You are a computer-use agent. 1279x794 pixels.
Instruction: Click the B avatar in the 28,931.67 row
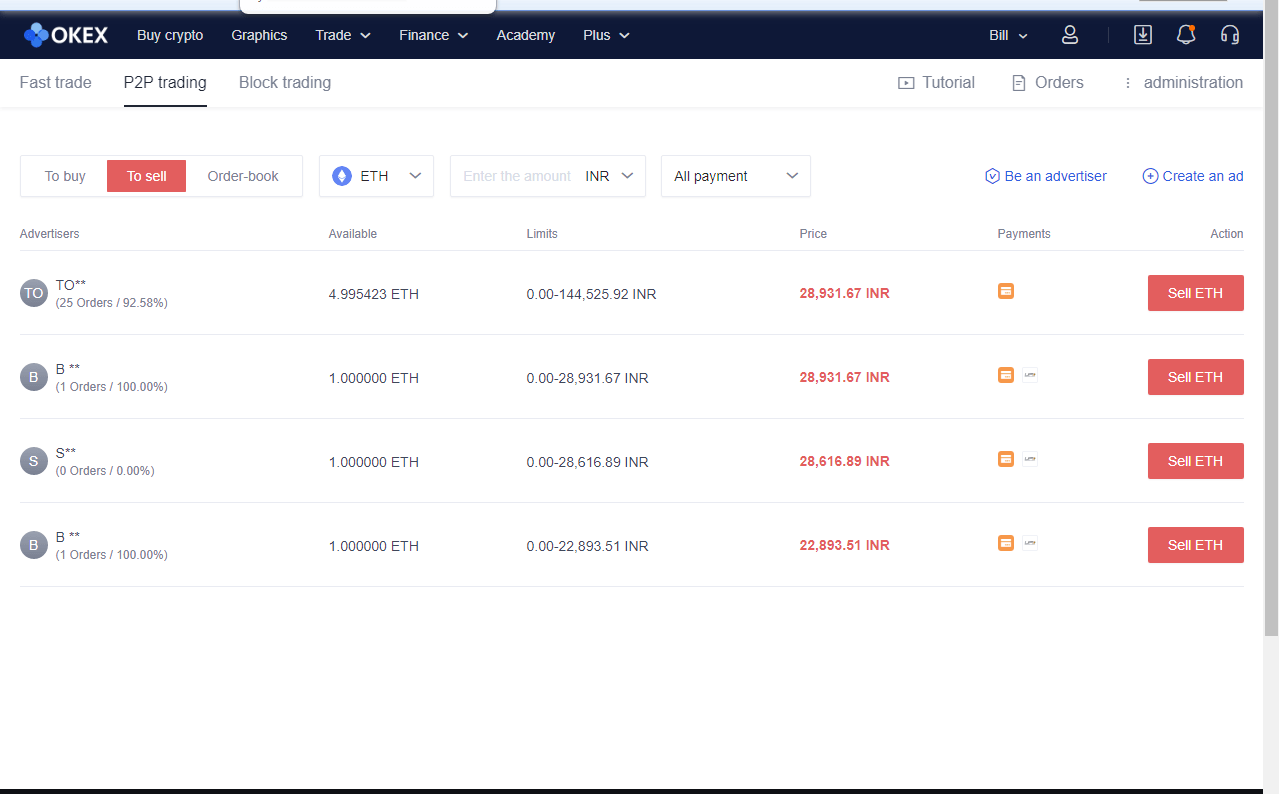[x=34, y=377]
